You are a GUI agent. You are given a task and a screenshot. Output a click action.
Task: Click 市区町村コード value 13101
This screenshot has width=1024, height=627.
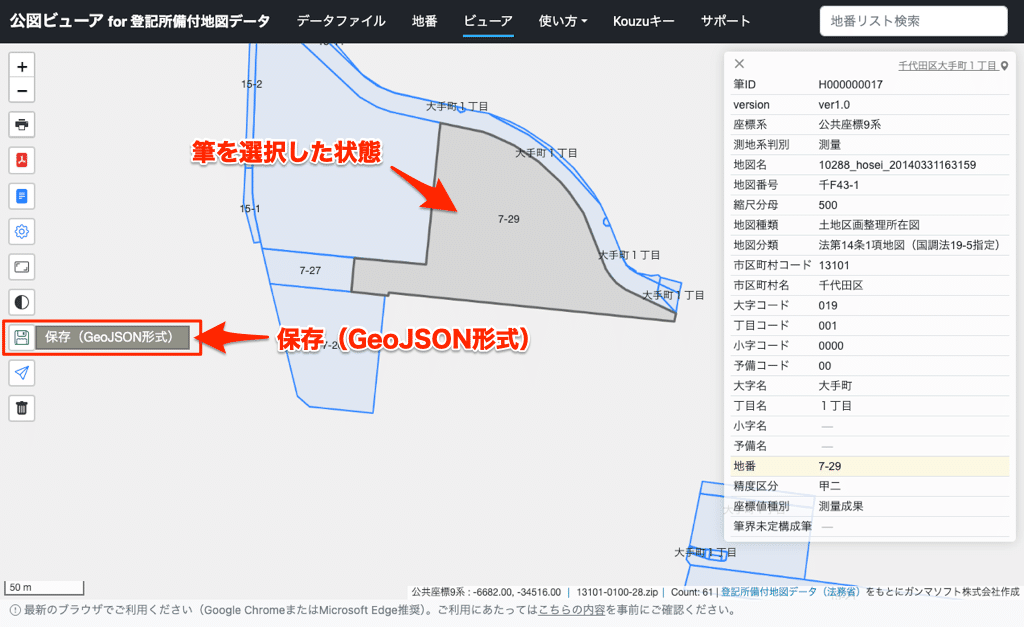click(834, 265)
